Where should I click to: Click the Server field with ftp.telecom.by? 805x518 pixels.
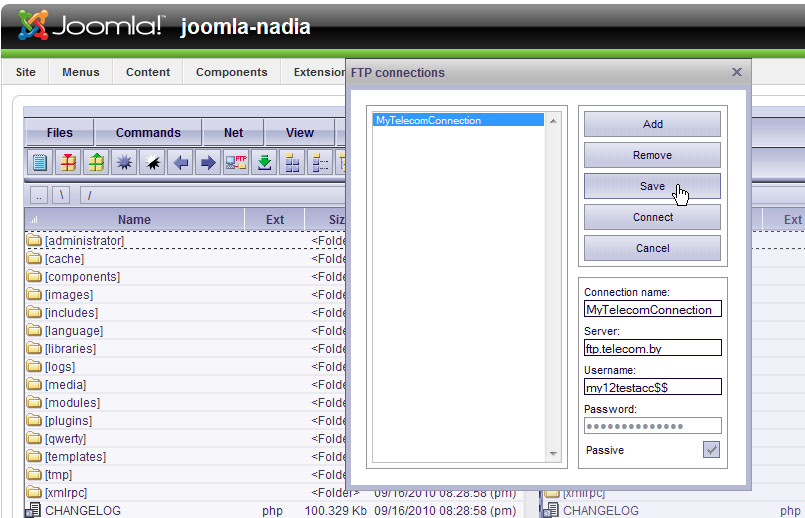(653, 348)
